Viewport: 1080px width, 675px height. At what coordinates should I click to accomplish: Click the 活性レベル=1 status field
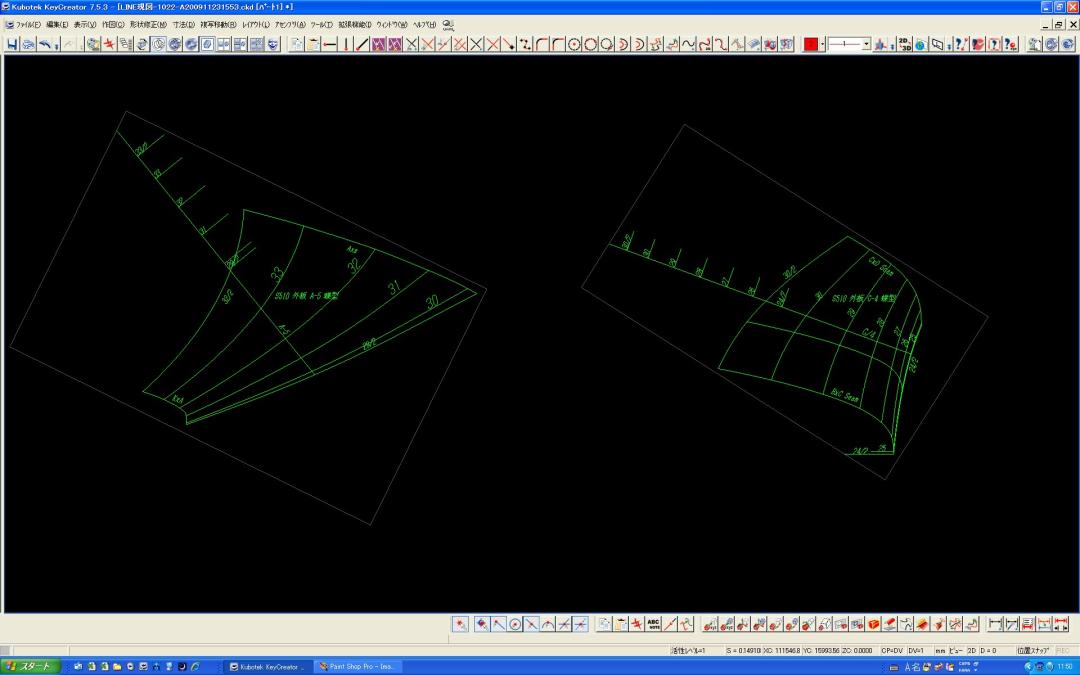point(688,650)
